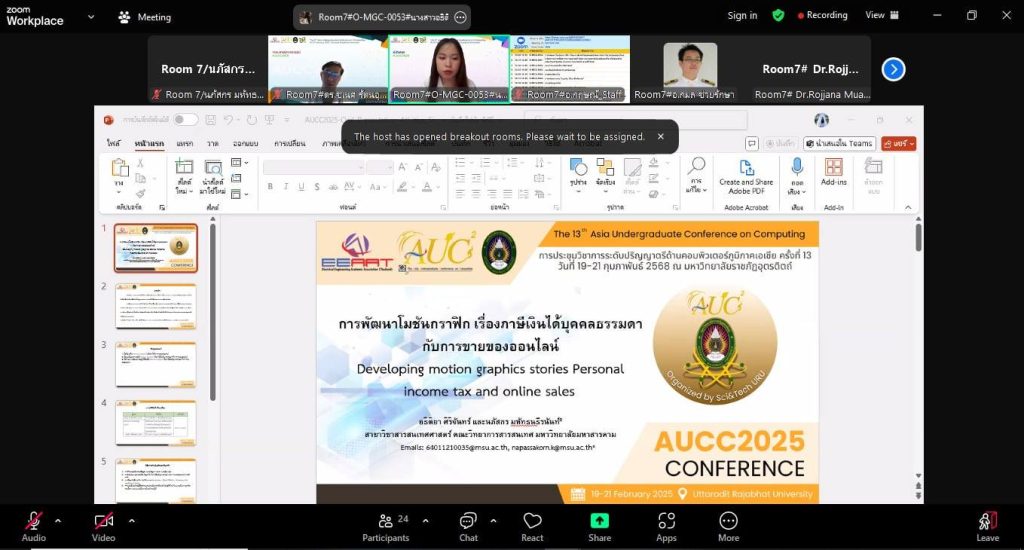Viewport: 1024px width, 550px height.
Task: Click the magnifier Editing icon
Action: (696, 166)
